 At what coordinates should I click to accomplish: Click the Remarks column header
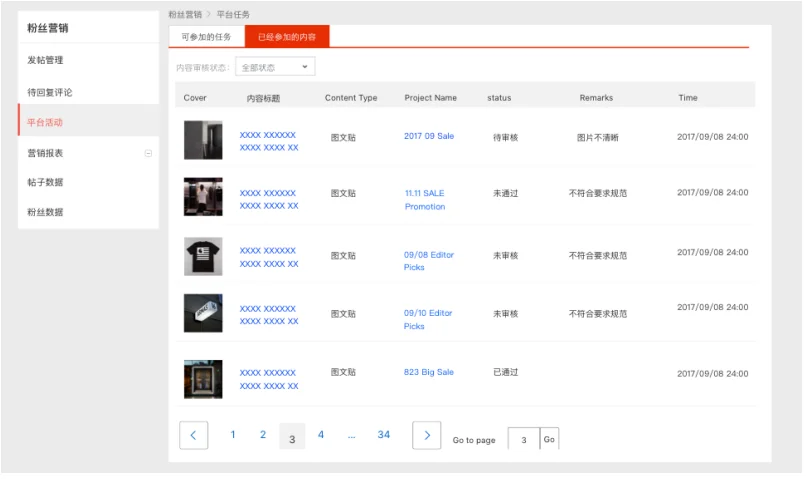tap(596, 98)
